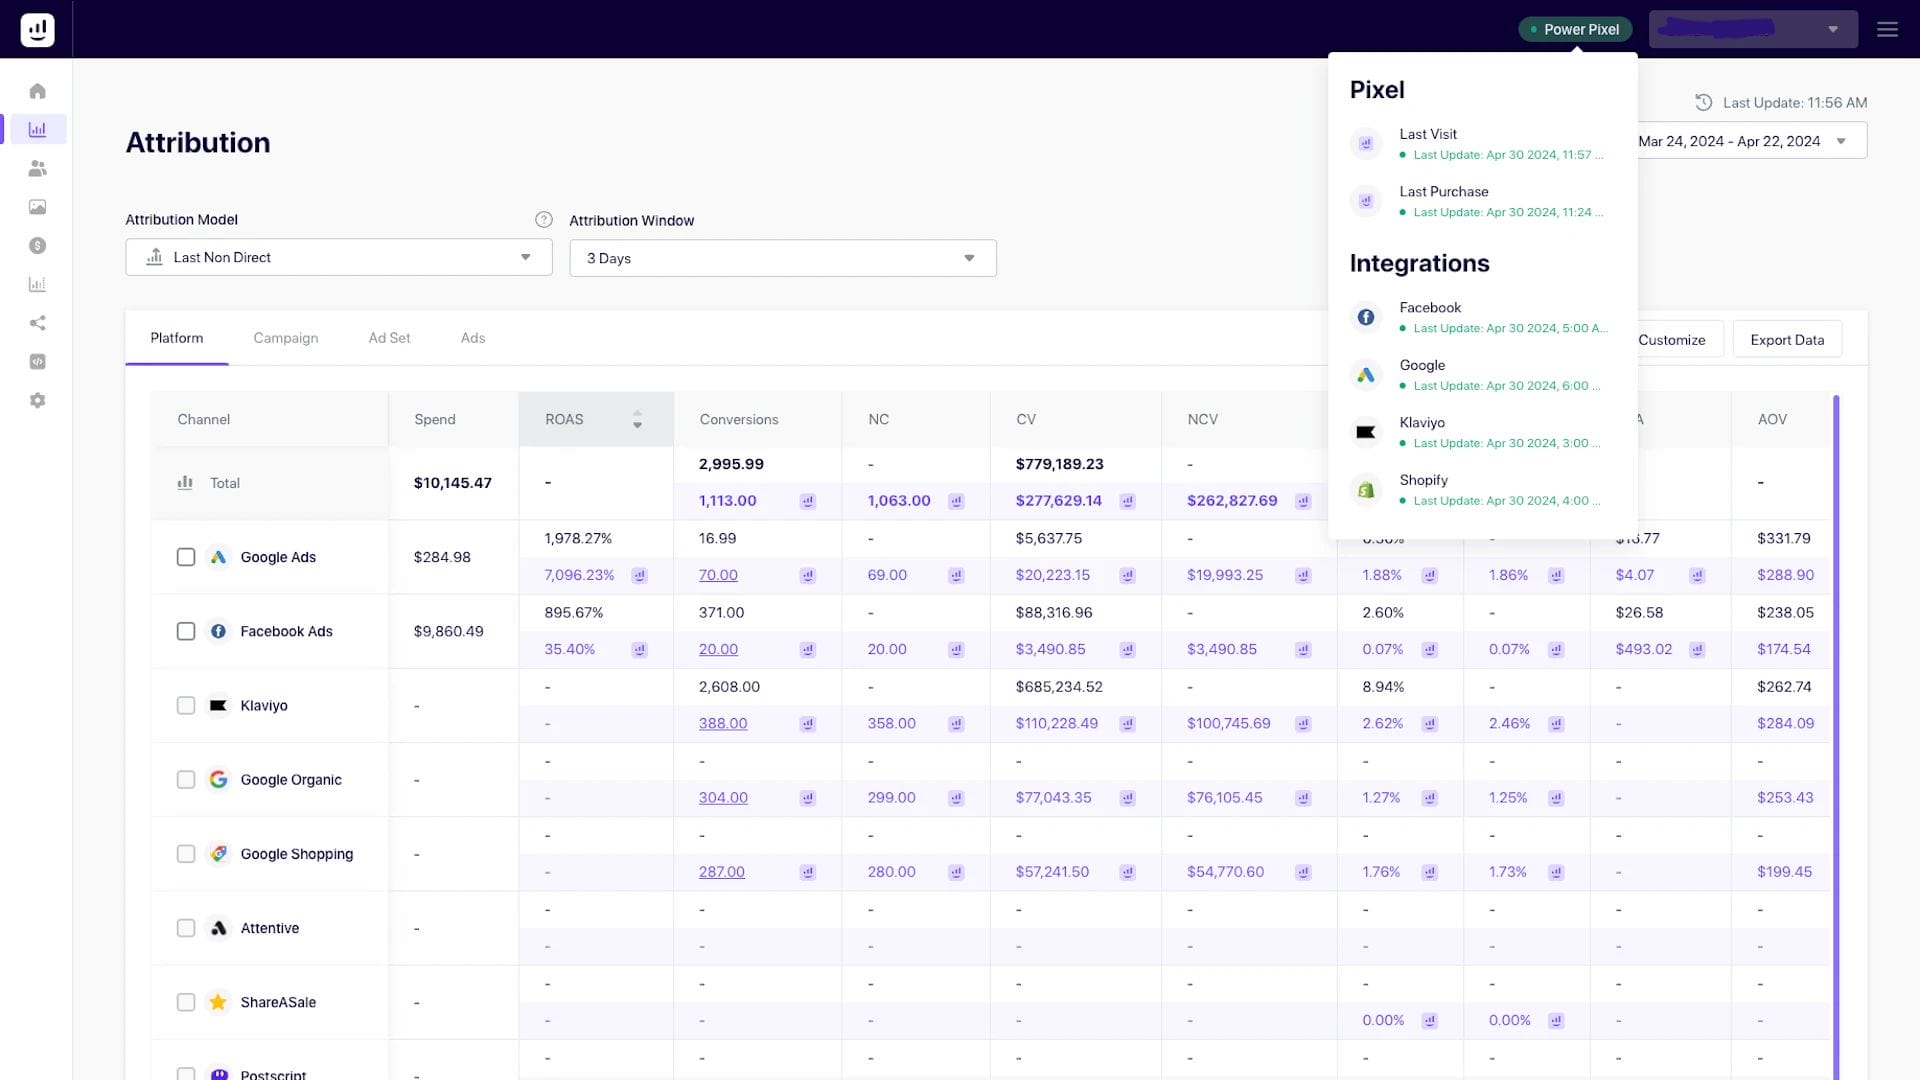Select the Klaviyo channel checkbox
Screen dimensions: 1920x1080
click(186, 706)
